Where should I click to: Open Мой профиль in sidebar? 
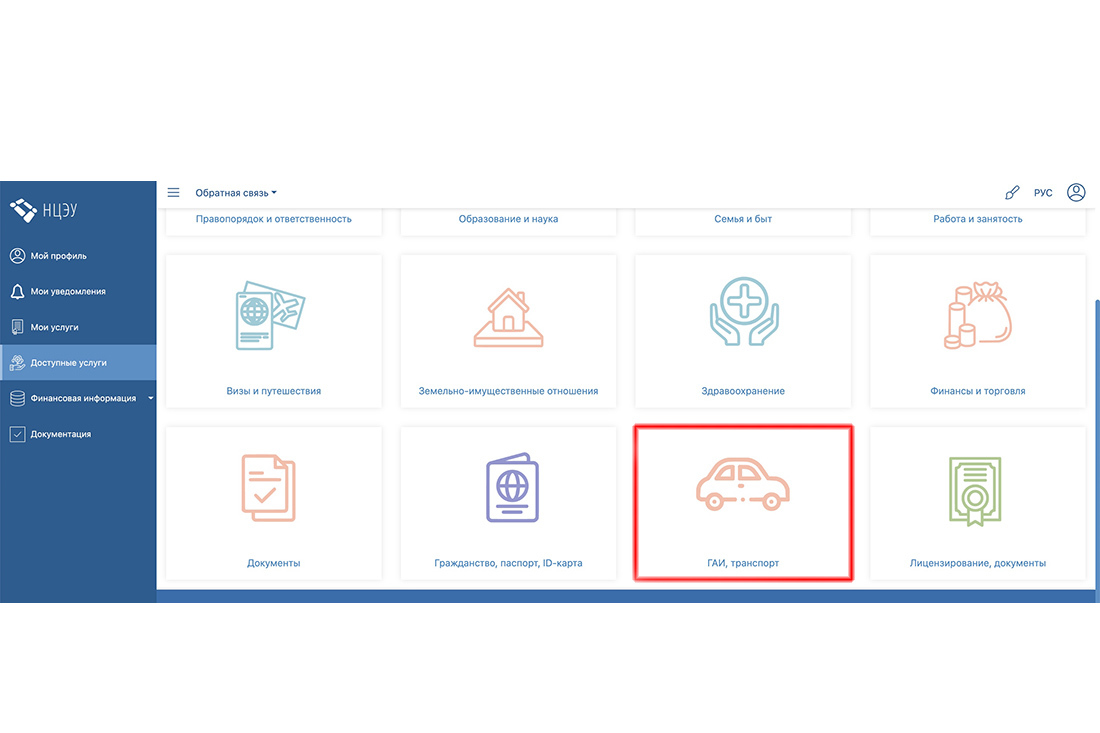(78, 256)
